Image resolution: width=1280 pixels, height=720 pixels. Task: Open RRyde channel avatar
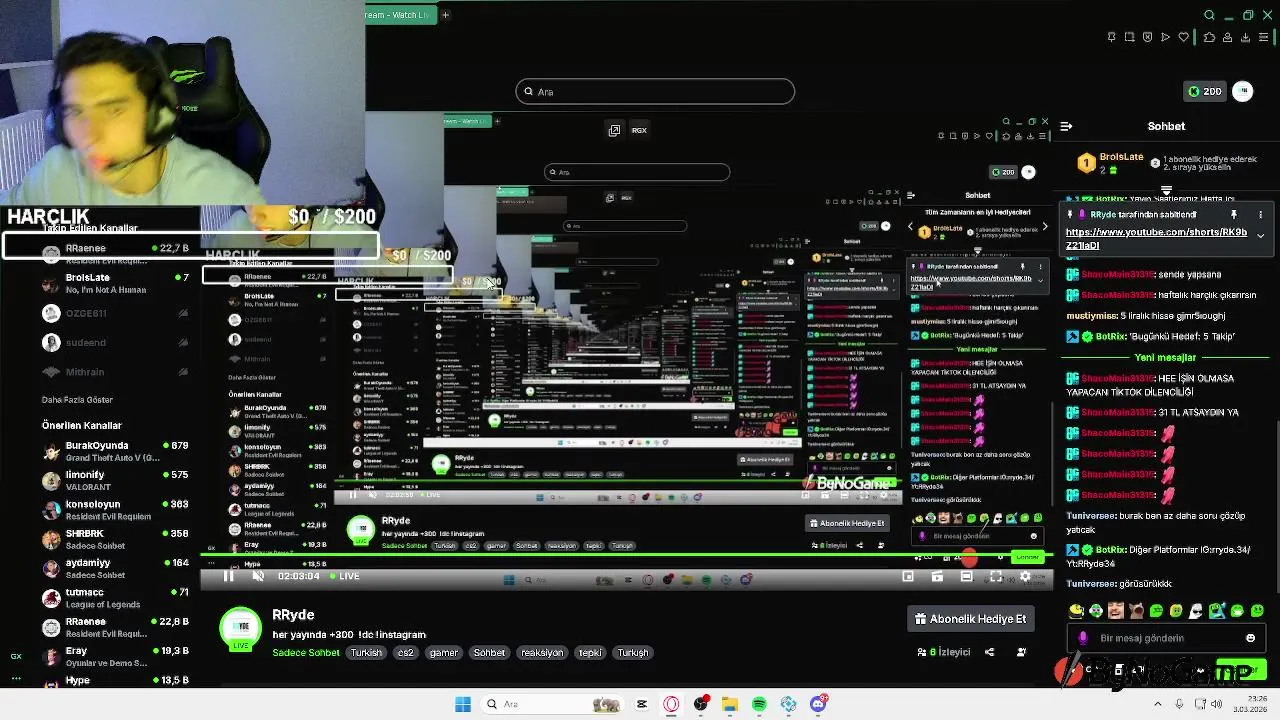point(240,629)
